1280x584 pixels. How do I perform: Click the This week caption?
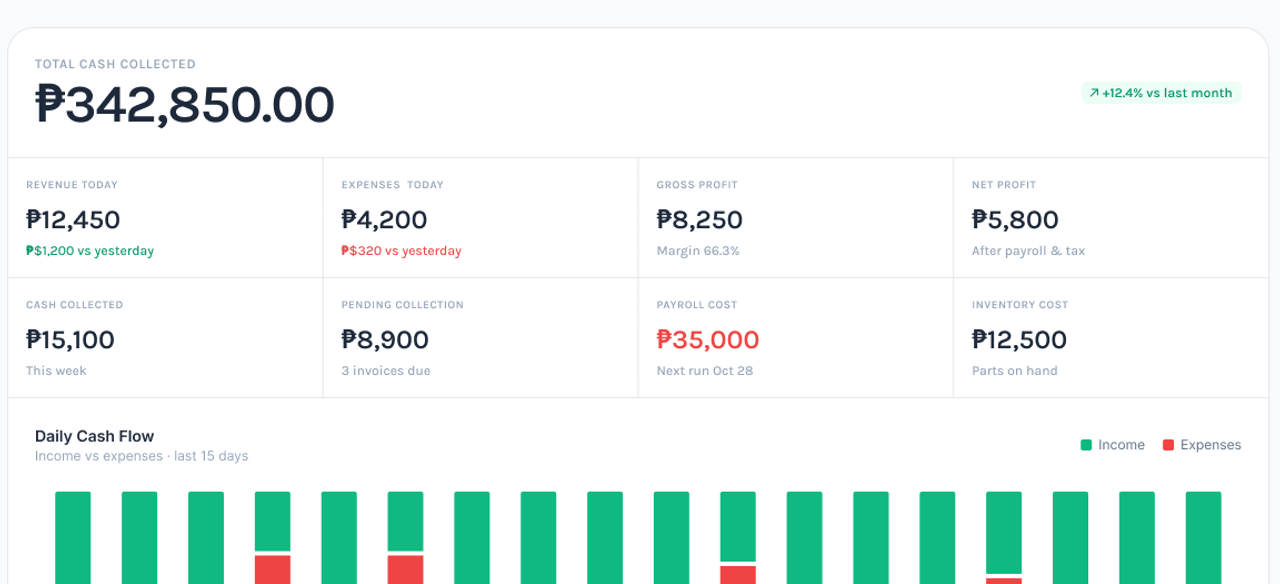click(x=56, y=371)
